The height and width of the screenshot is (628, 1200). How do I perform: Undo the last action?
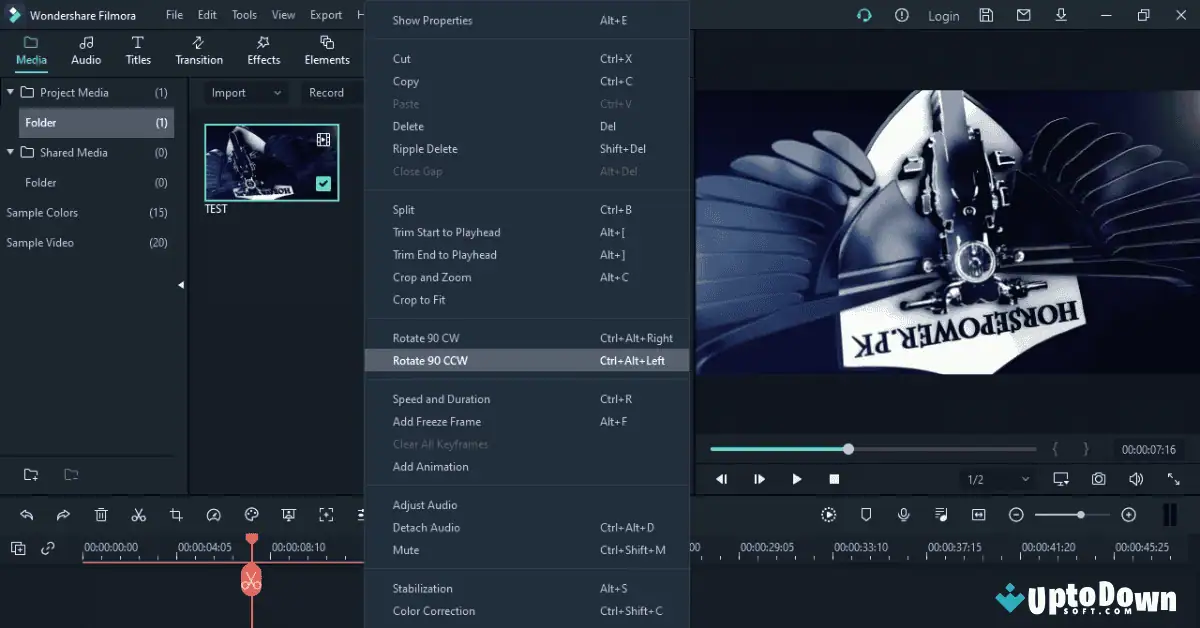26,514
